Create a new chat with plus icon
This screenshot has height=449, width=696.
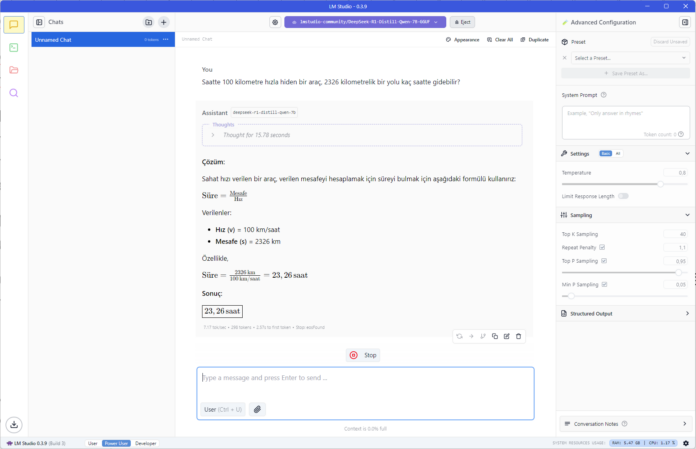[x=164, y=22]
